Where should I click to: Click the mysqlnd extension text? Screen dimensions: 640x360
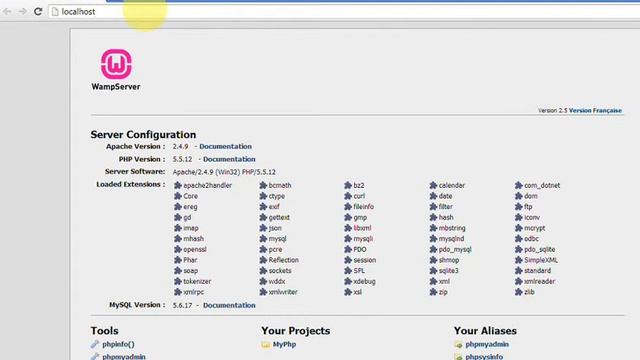pyautogui.click(x=451, y=239)
